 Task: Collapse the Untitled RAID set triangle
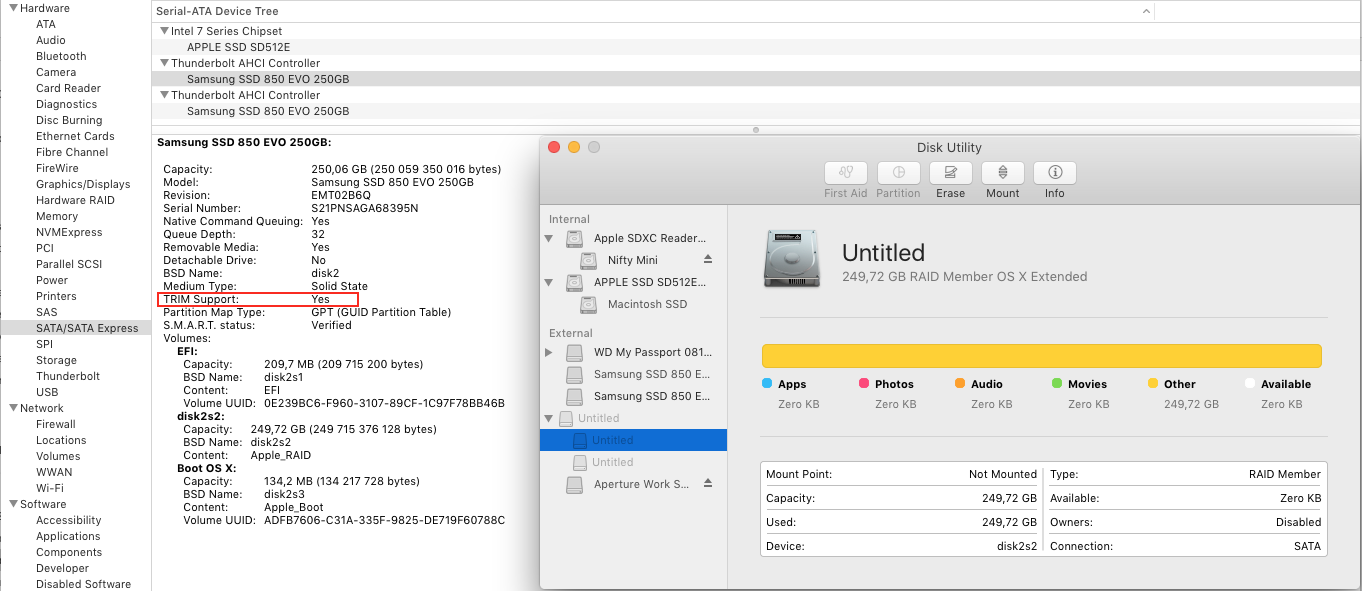[x=548, y=418]
